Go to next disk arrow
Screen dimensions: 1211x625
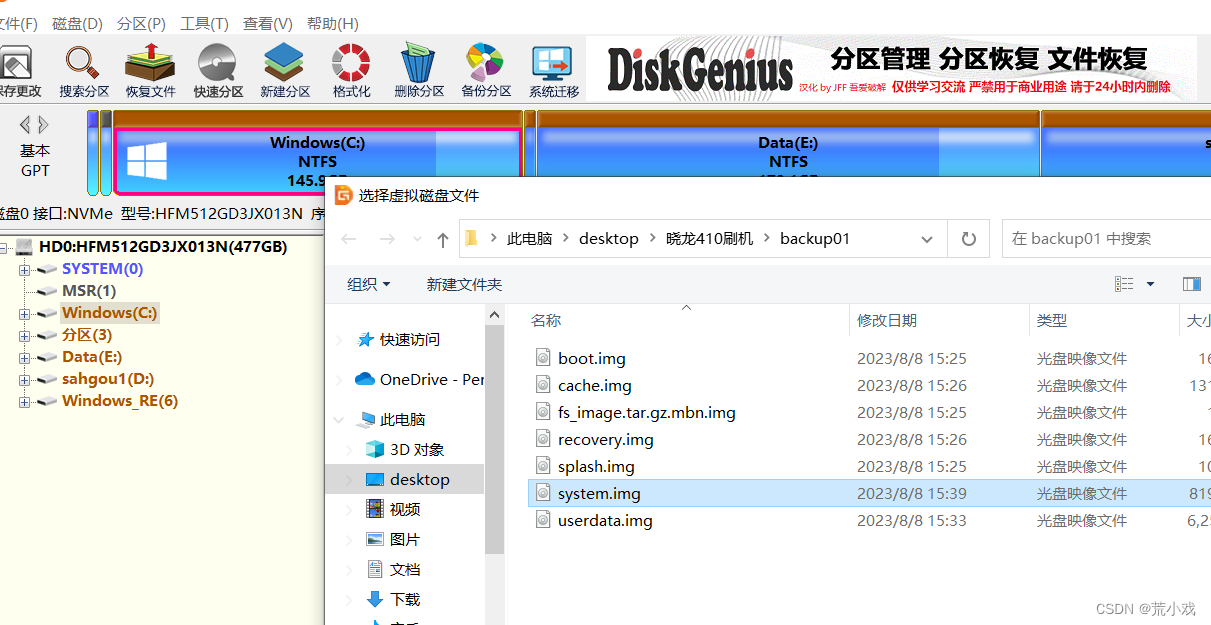pos(42,124)
